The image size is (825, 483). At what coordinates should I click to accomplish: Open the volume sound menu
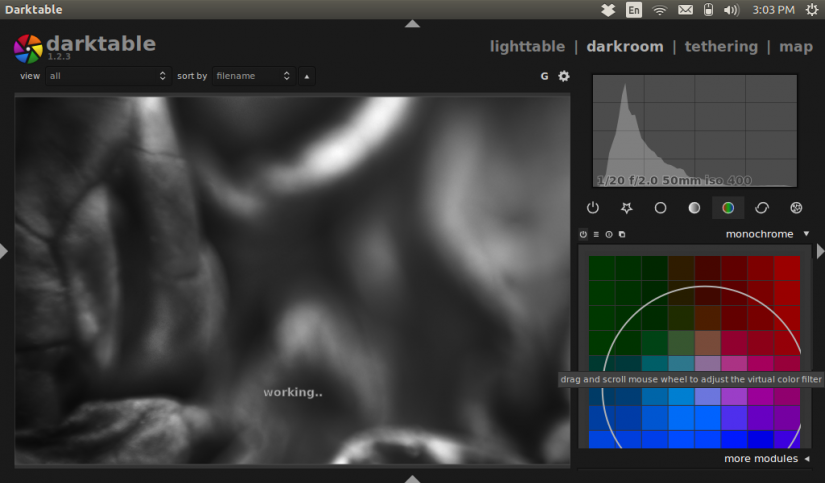point(731,10)
